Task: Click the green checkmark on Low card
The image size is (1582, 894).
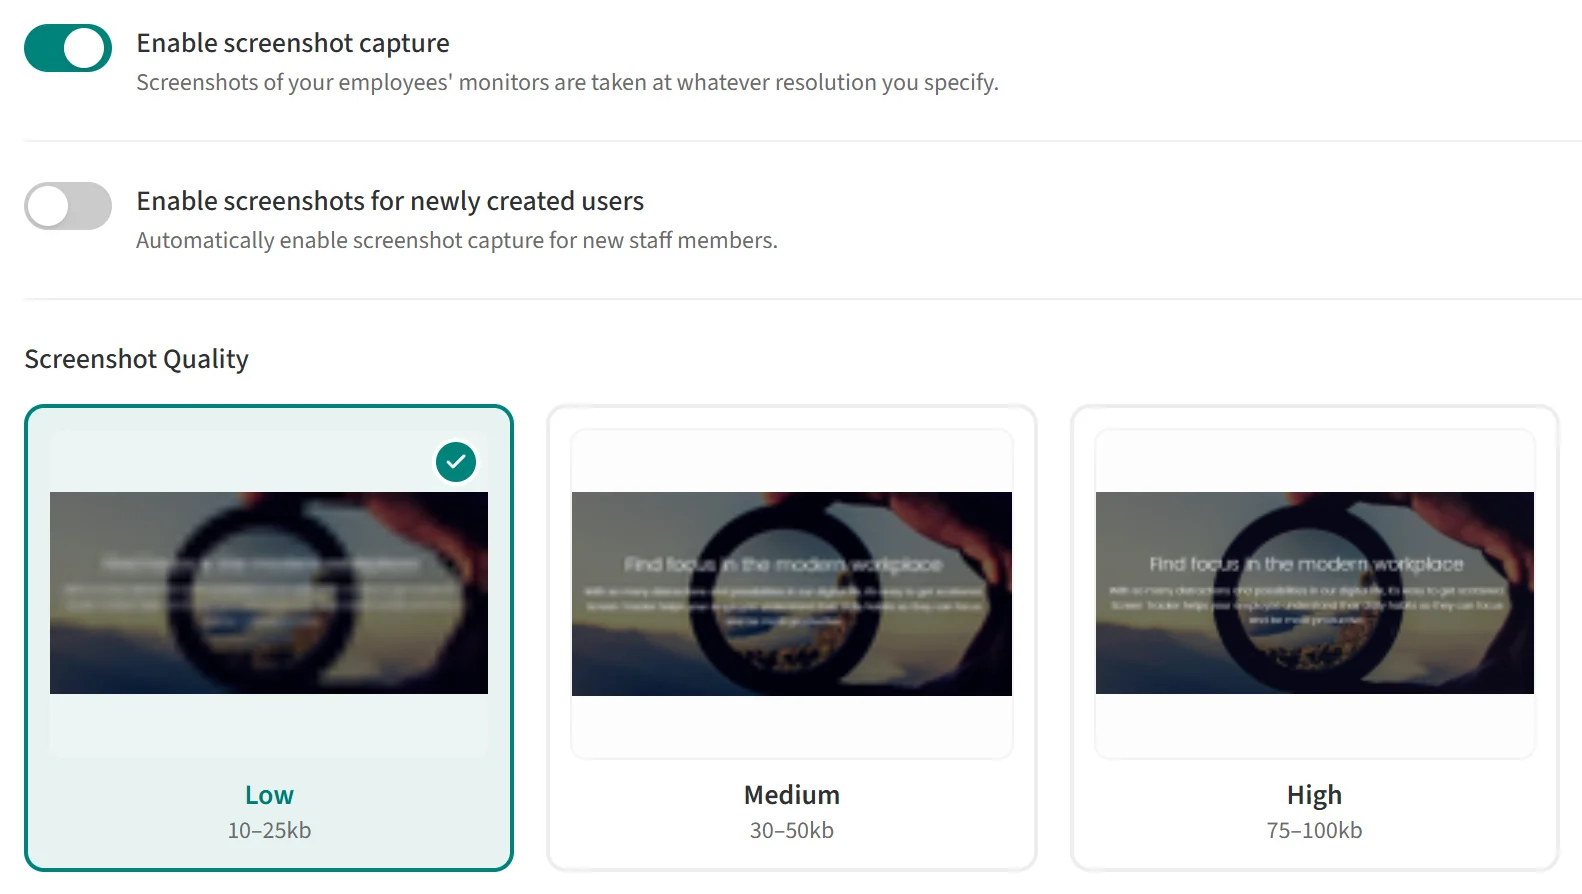Action: pyautogui.click(x=456, y=462)
